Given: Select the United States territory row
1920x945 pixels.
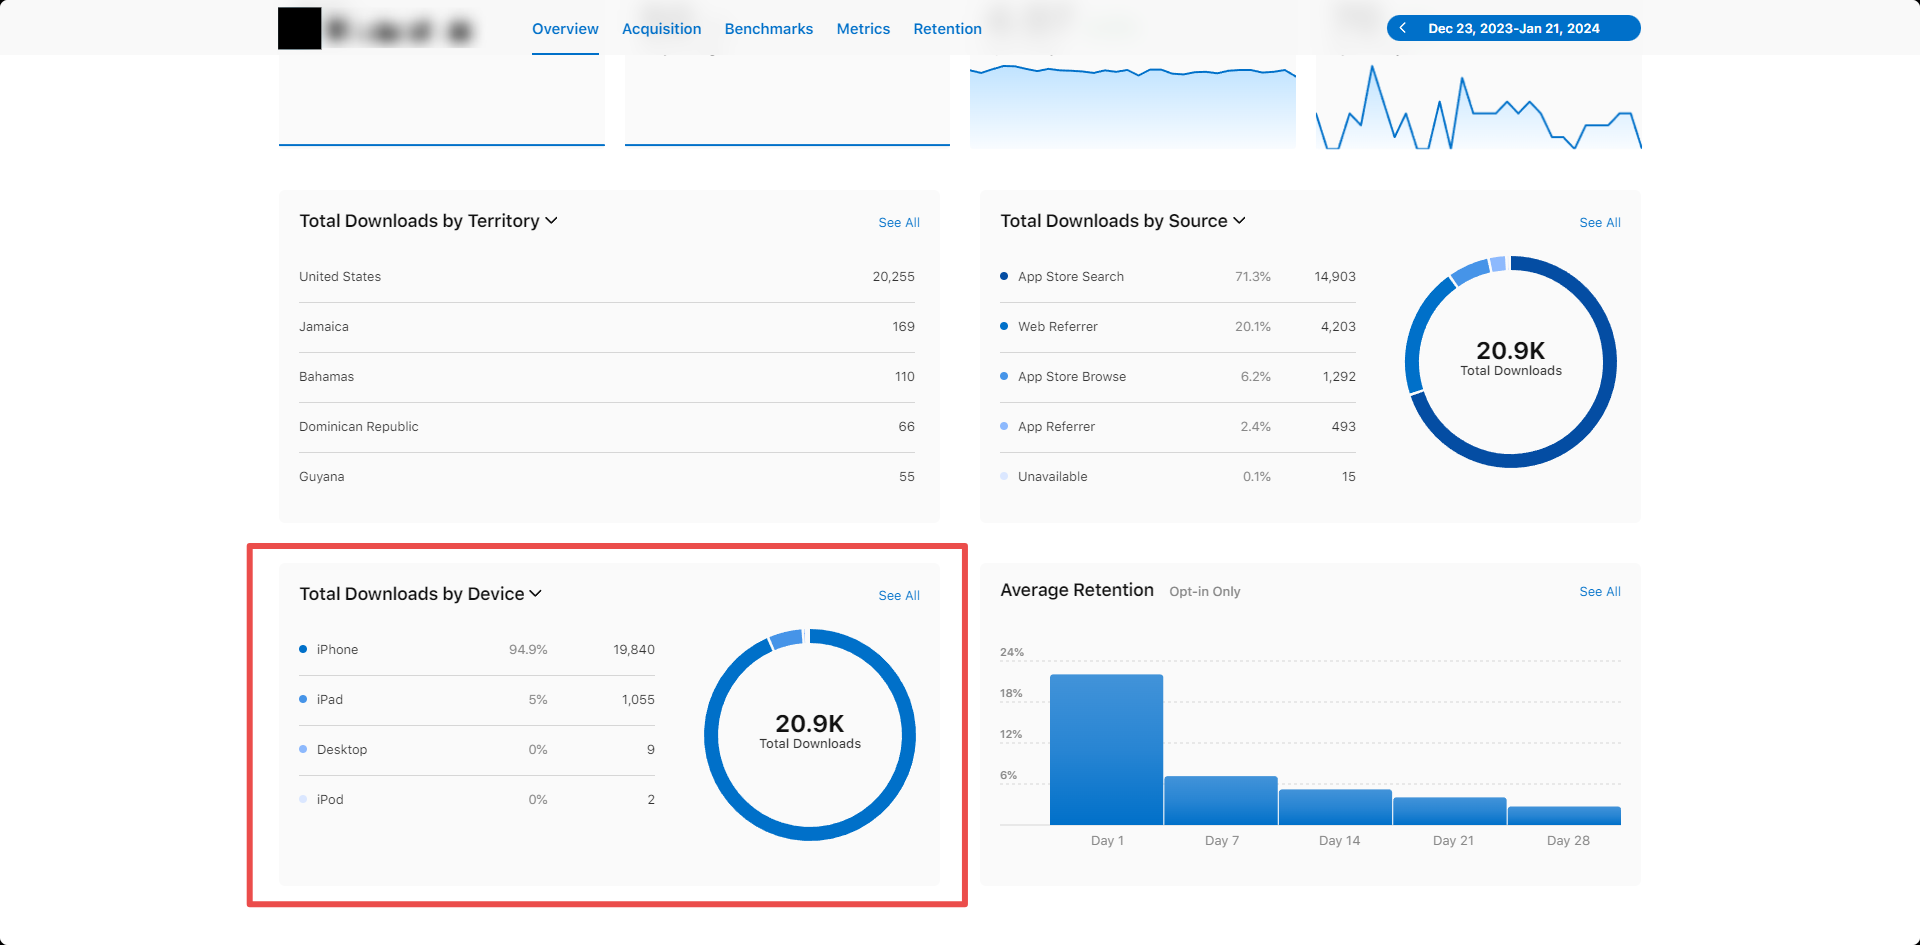Looking at the screenshot, I should coord(607,277).
